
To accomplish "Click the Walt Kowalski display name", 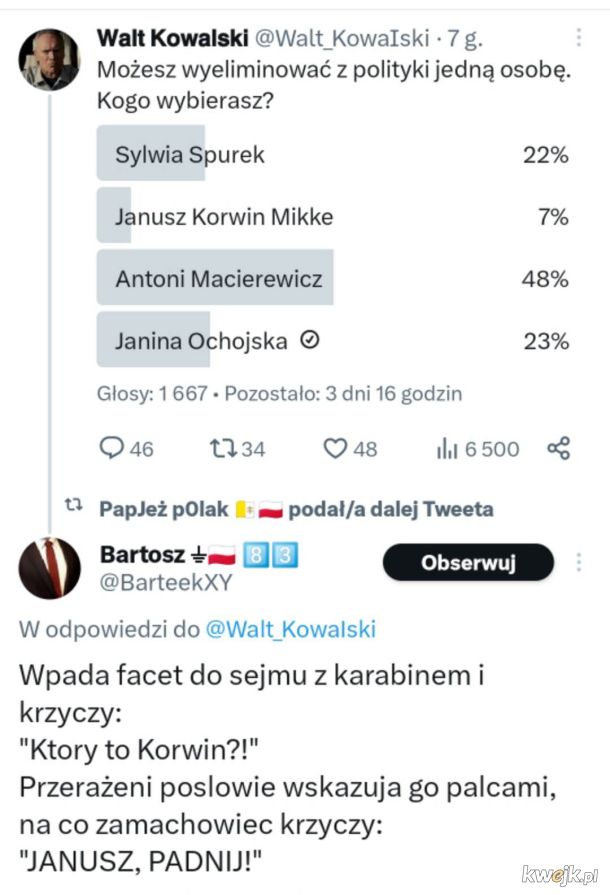I will click(x=171, y=38).
